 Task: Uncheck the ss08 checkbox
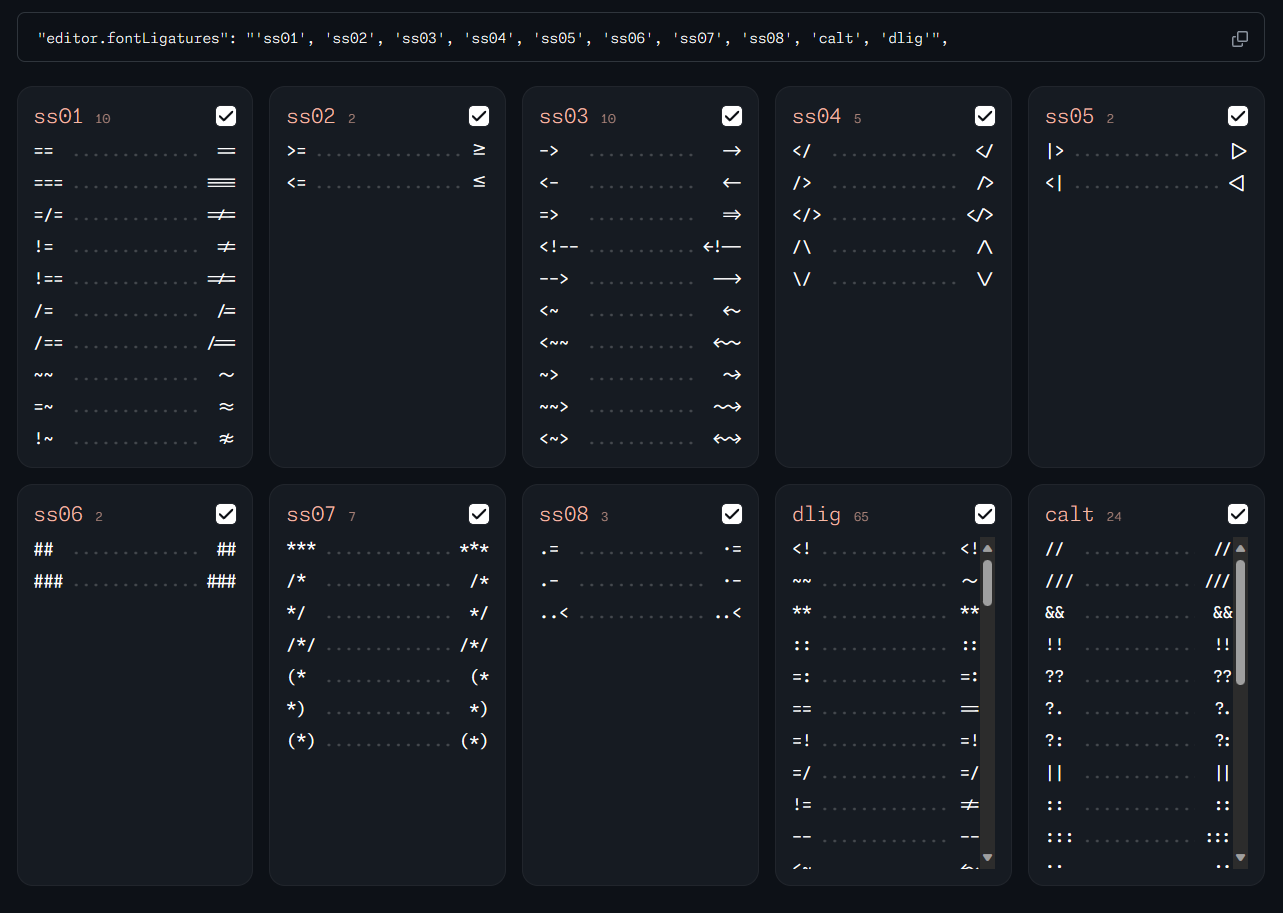click(x=732, y=514)
